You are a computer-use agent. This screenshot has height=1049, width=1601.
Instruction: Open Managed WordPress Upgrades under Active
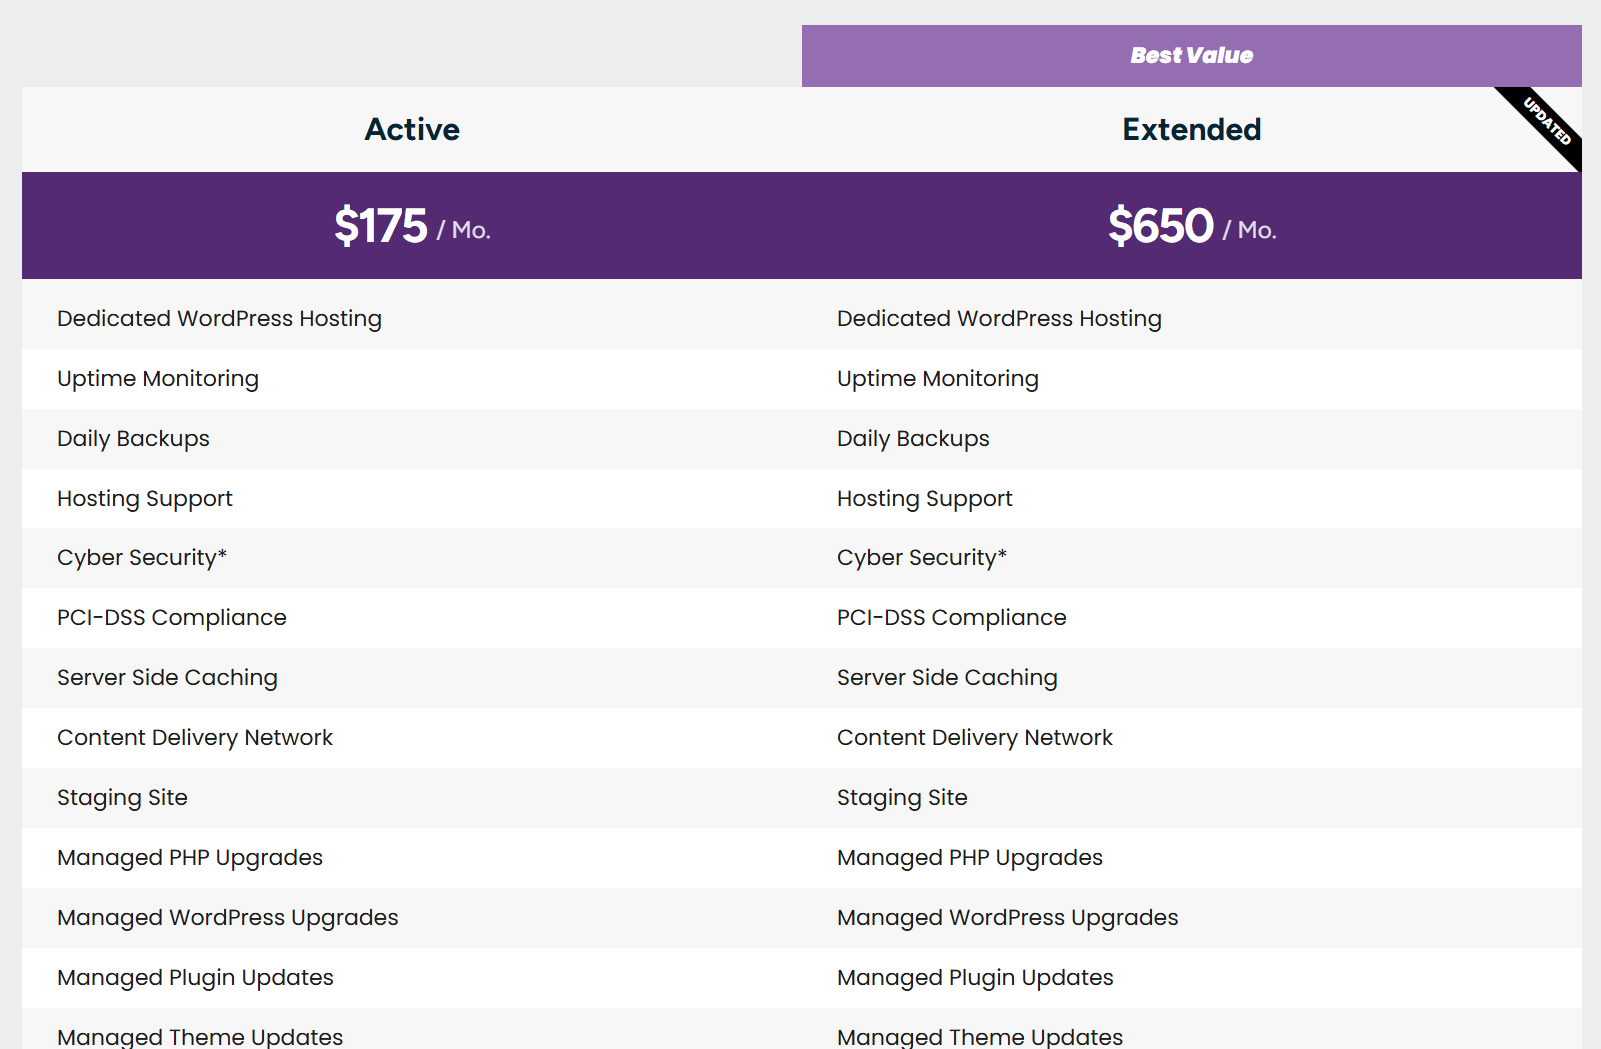[x=228, y=917]
